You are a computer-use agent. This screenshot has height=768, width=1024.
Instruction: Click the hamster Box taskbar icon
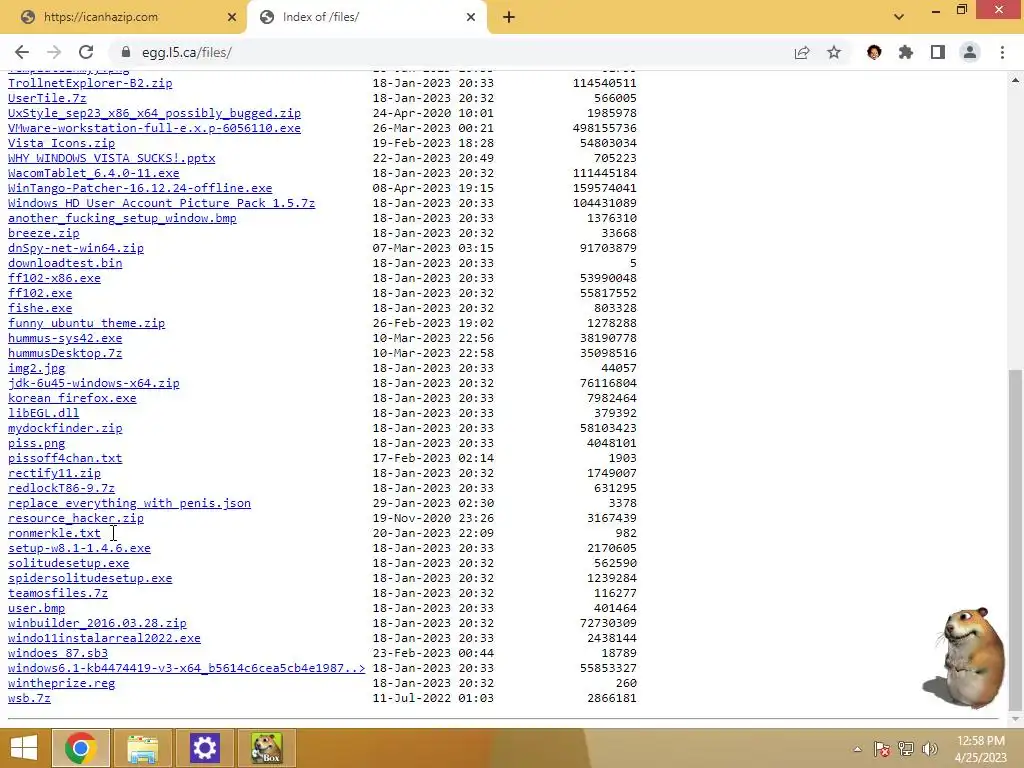(x=266, y=748)
